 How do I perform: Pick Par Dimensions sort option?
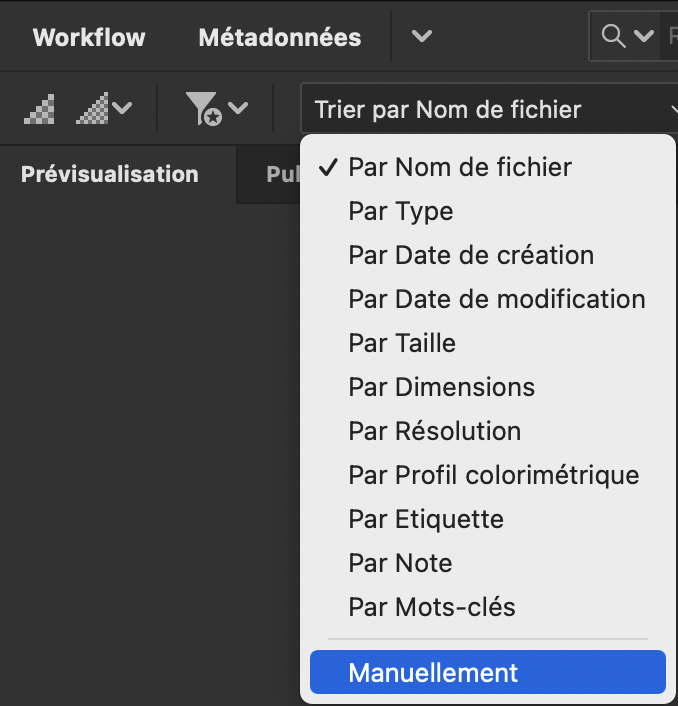[442, 387]
